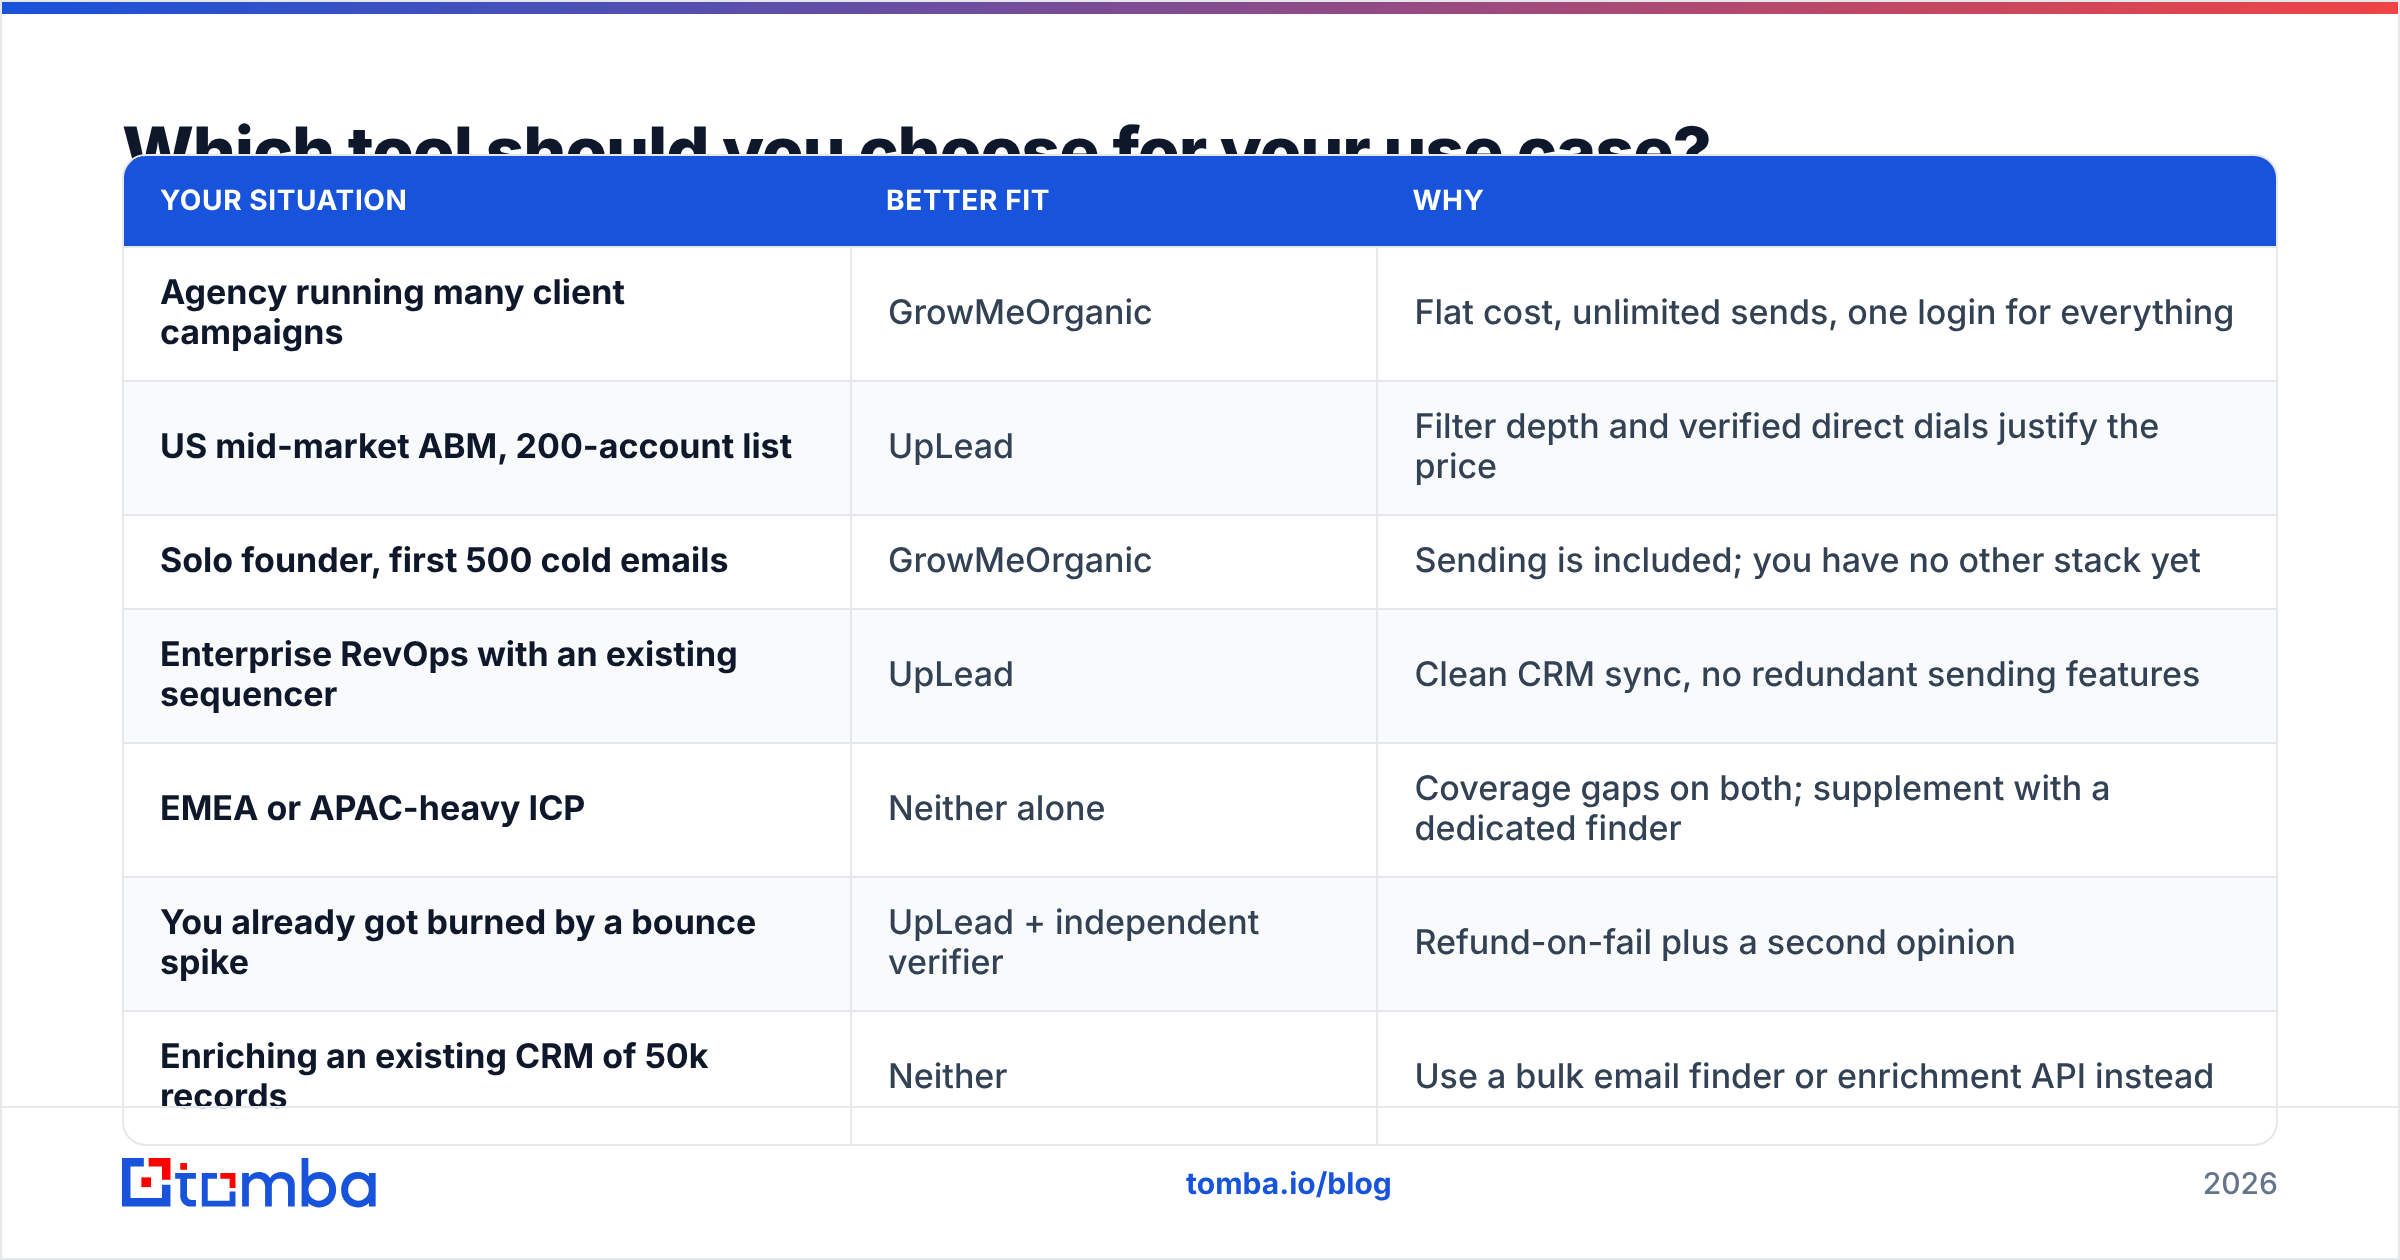This screenshot has width=2400, height=1260.
Task: Select 'Solo founder, first 500 cold emails'
Action: [x=444, y=560]
